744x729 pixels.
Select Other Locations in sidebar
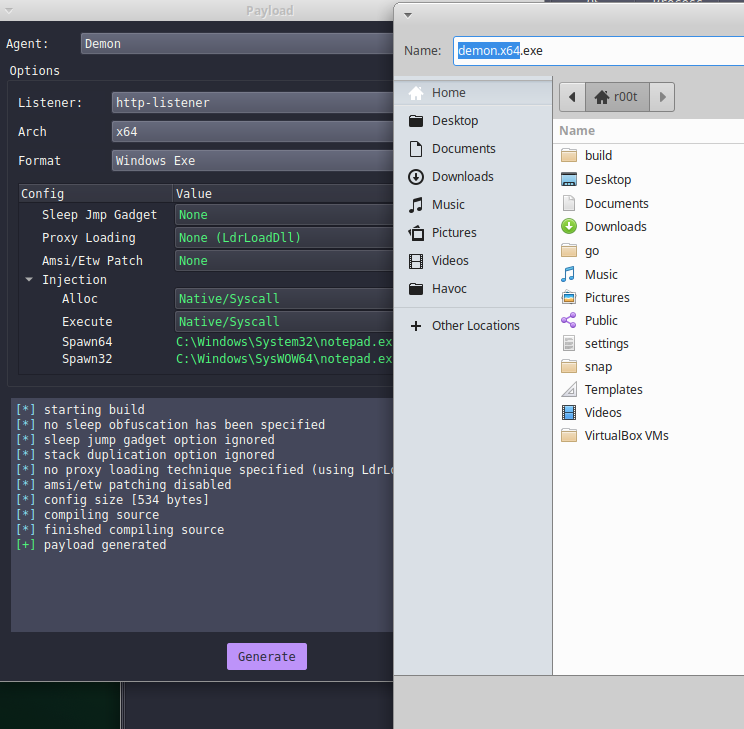pyautogui.click(x=473, y=326)
